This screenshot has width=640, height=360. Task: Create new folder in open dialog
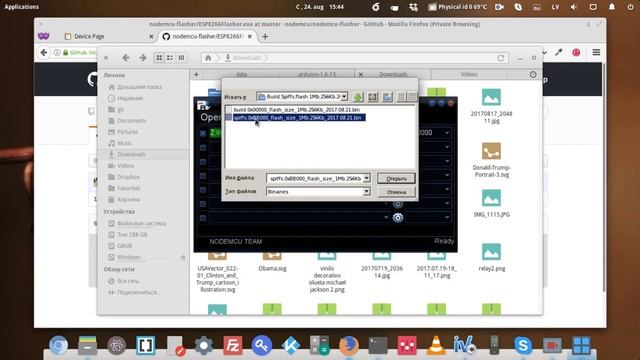(x=387, y=97)
